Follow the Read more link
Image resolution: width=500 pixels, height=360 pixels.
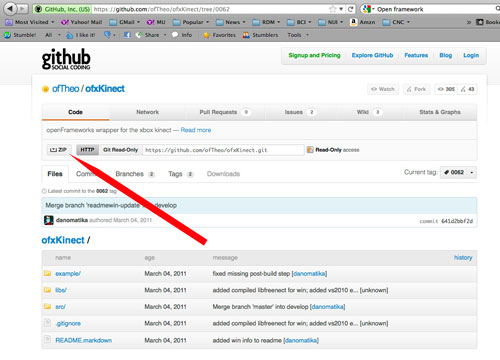196,130
